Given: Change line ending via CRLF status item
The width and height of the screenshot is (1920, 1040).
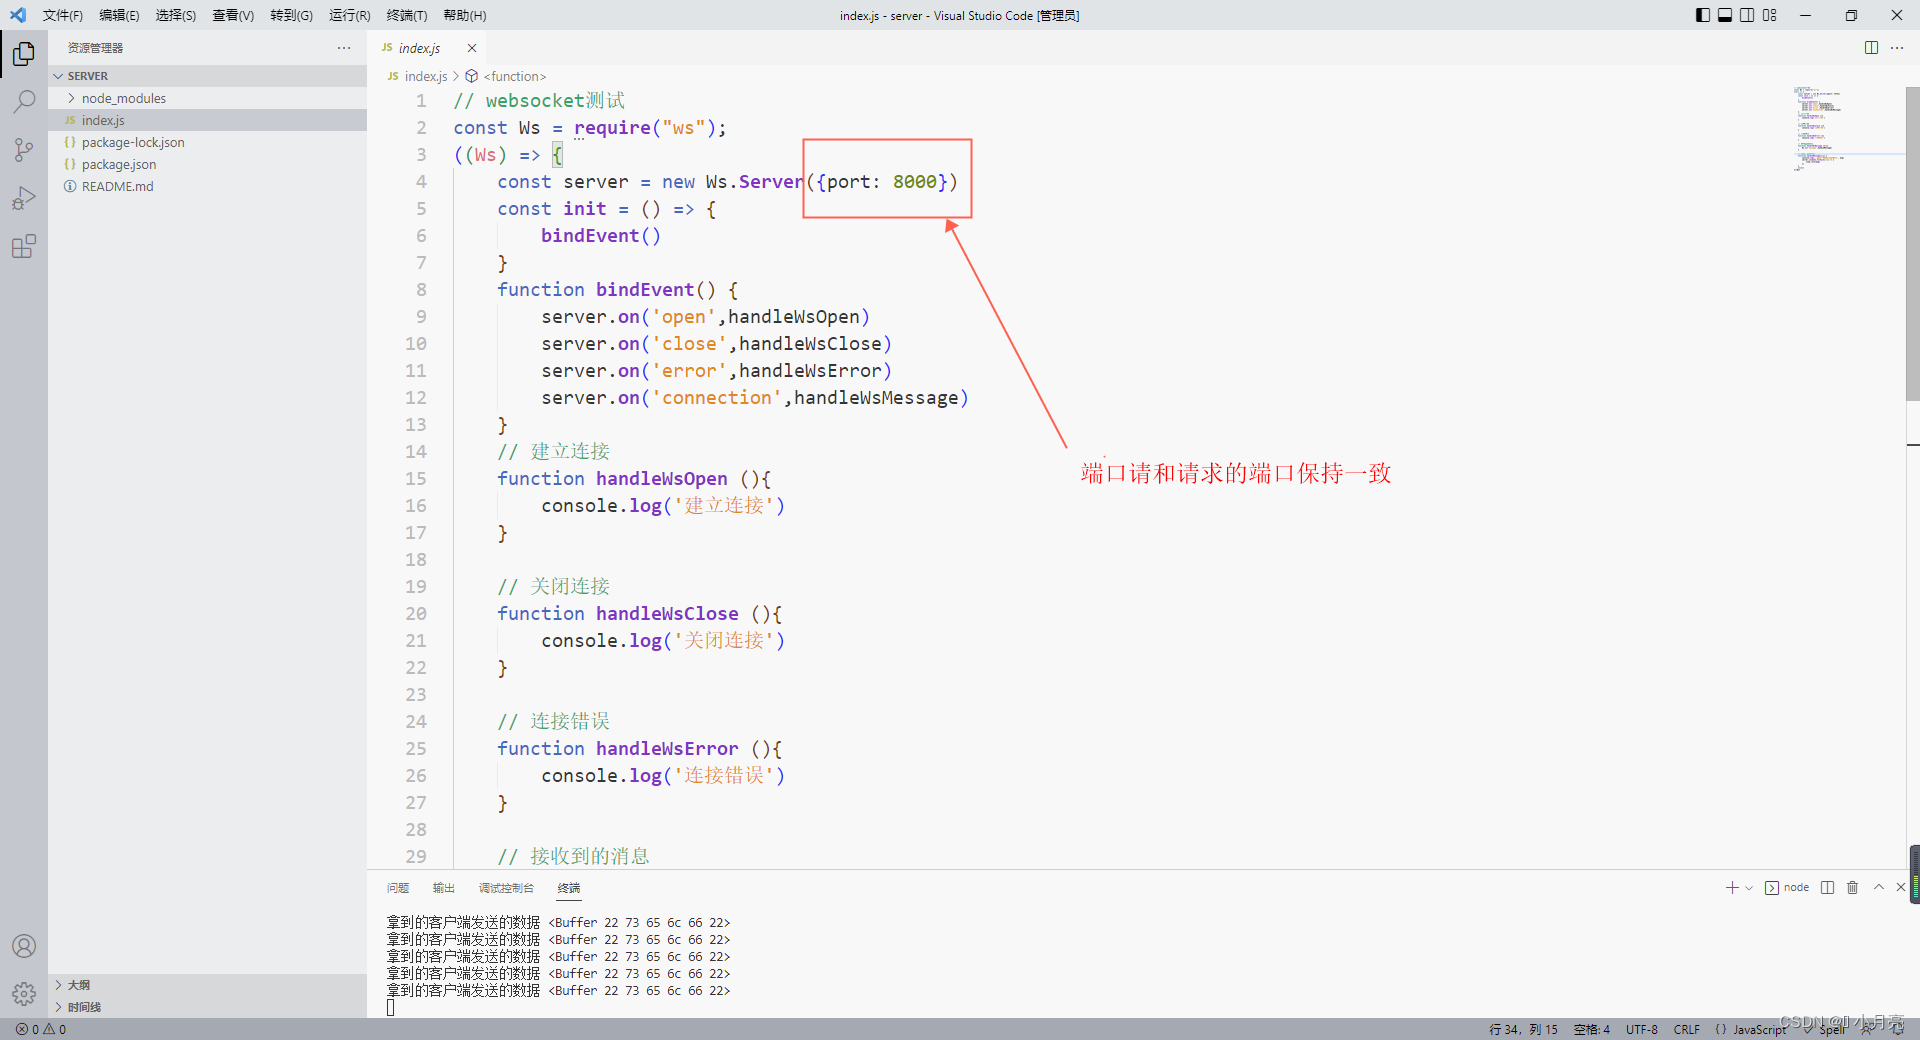Looking at the screenshot, I should click(1687, 1029).
